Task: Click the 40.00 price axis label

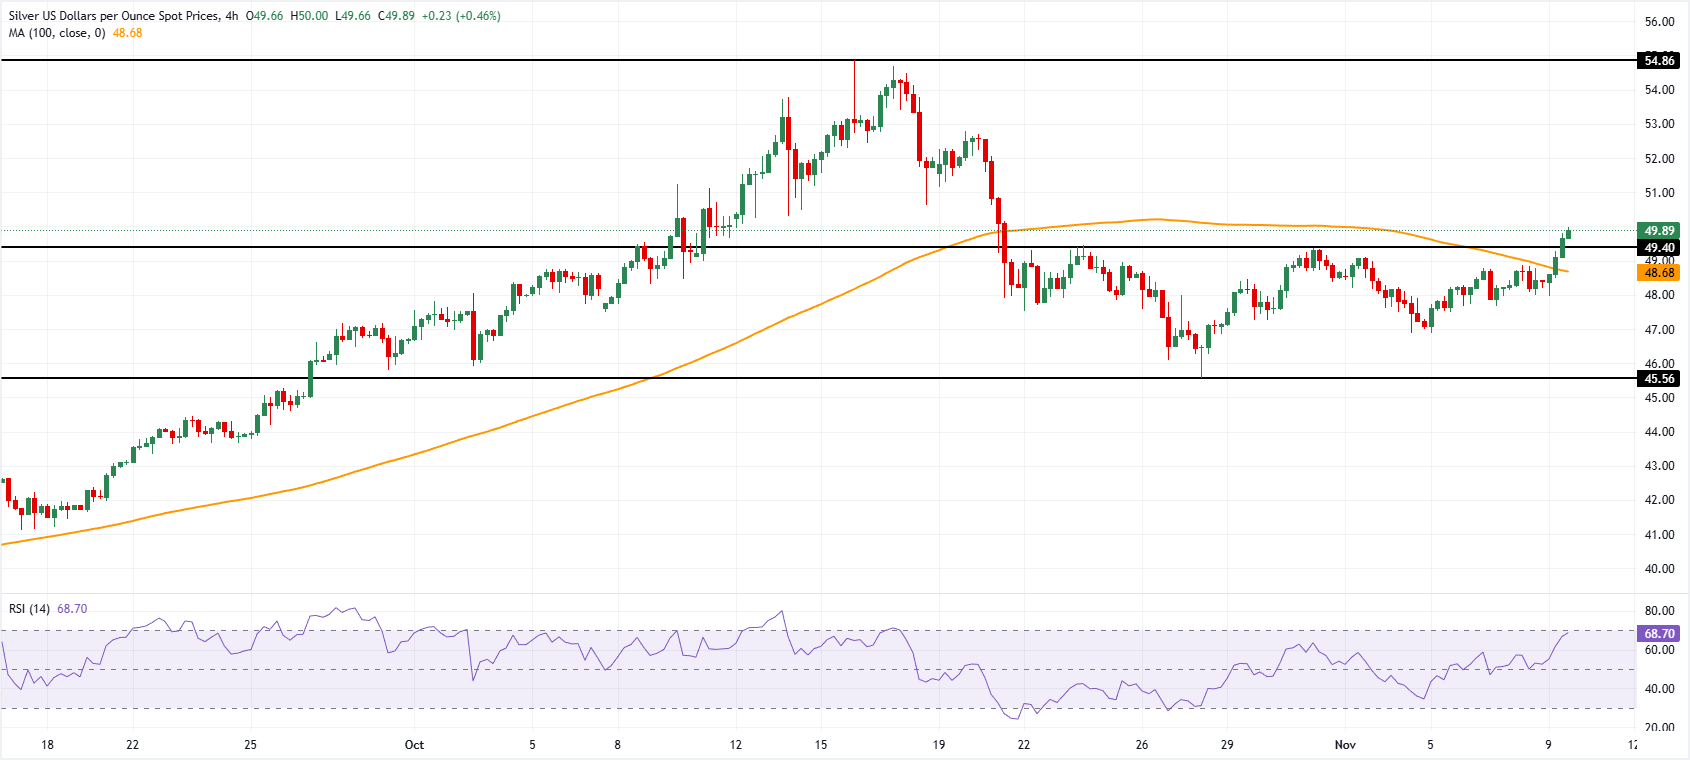Action: [x=1659, y=569]
